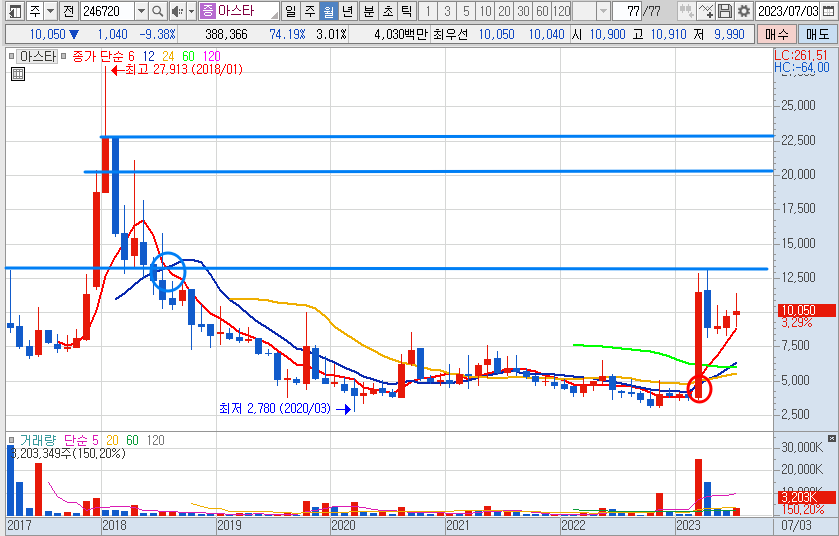This screenshot has width=839, height=536.
Task: Click the 2018 year marker on time axis
Action: click(x=114, y=525)
